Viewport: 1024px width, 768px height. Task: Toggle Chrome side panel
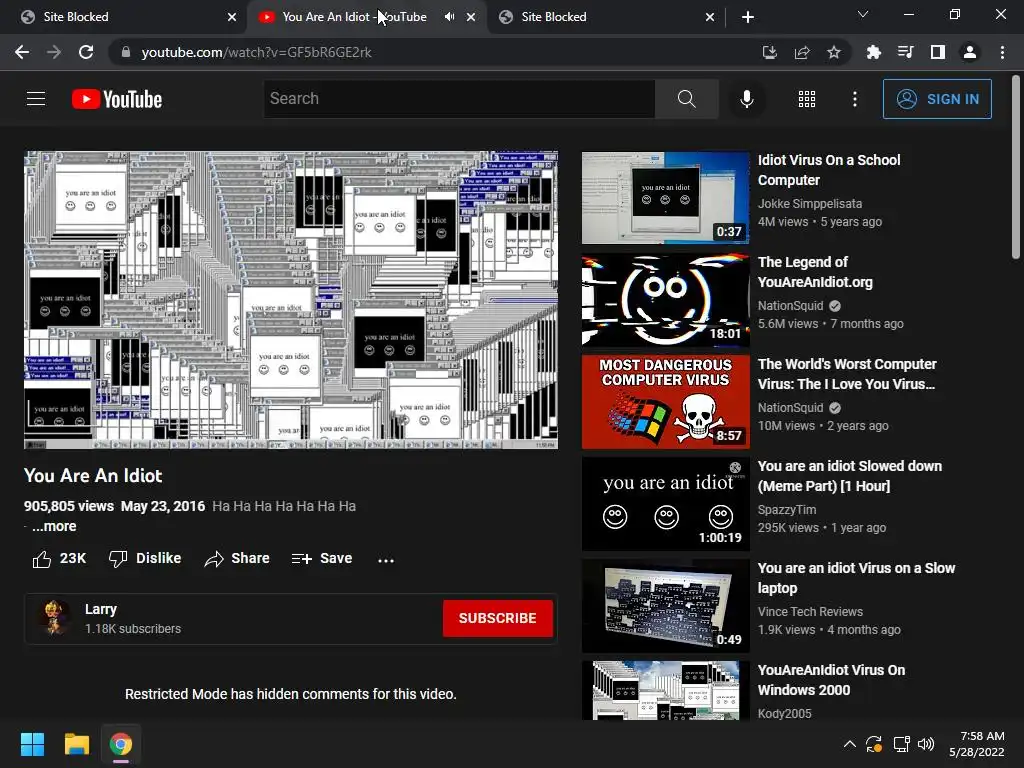[937, 52]
